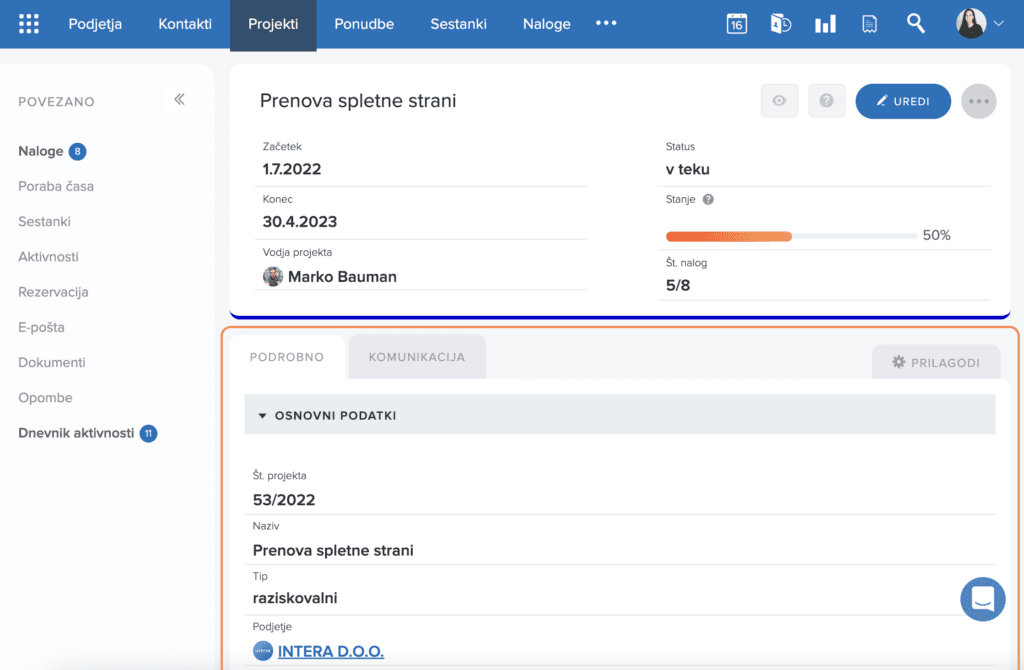Screen dimensions: 1024x670
Task: Click the Vodja projekta name Marko Bauman
Action: (342, 277)
